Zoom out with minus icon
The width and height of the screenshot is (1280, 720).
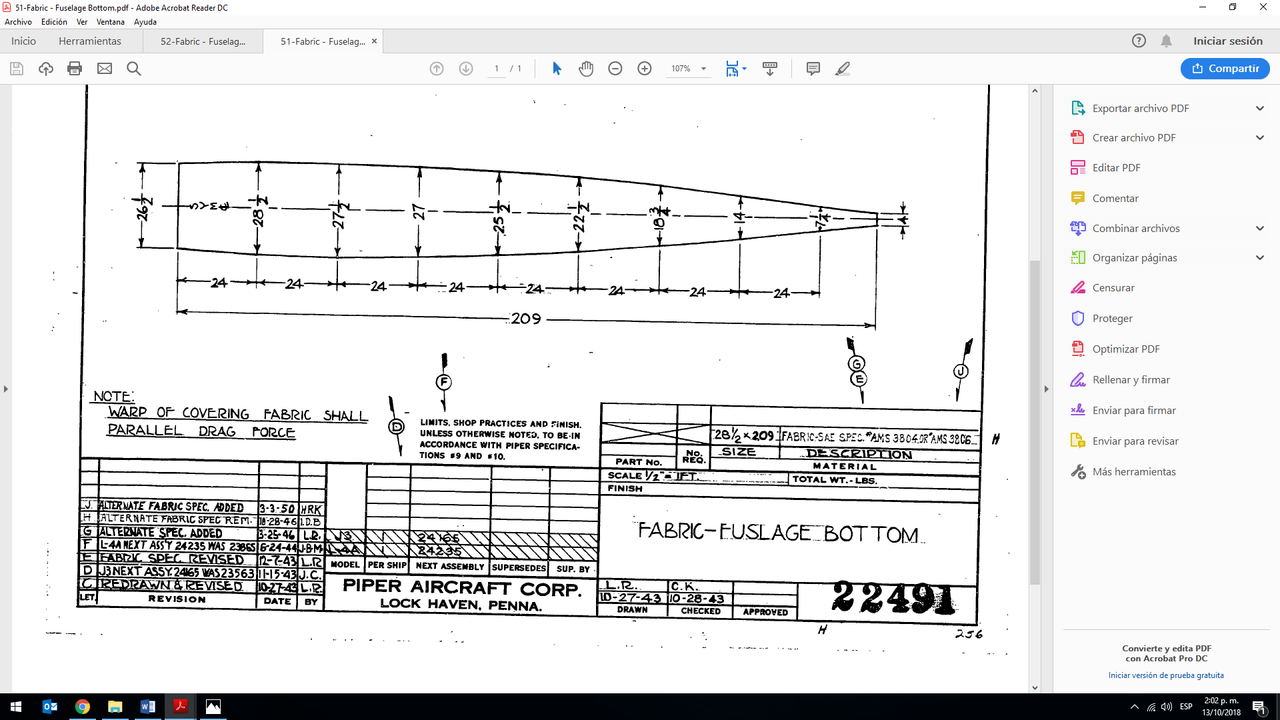(615, 68)
